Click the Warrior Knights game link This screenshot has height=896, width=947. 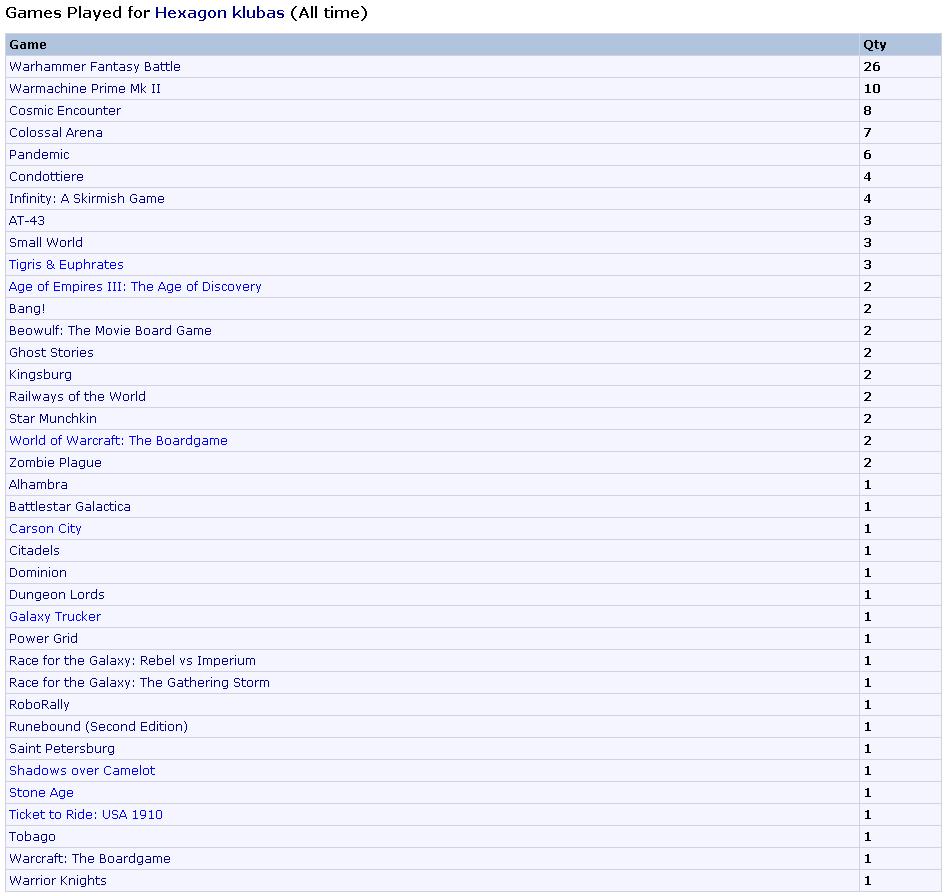tap(58, 881)
